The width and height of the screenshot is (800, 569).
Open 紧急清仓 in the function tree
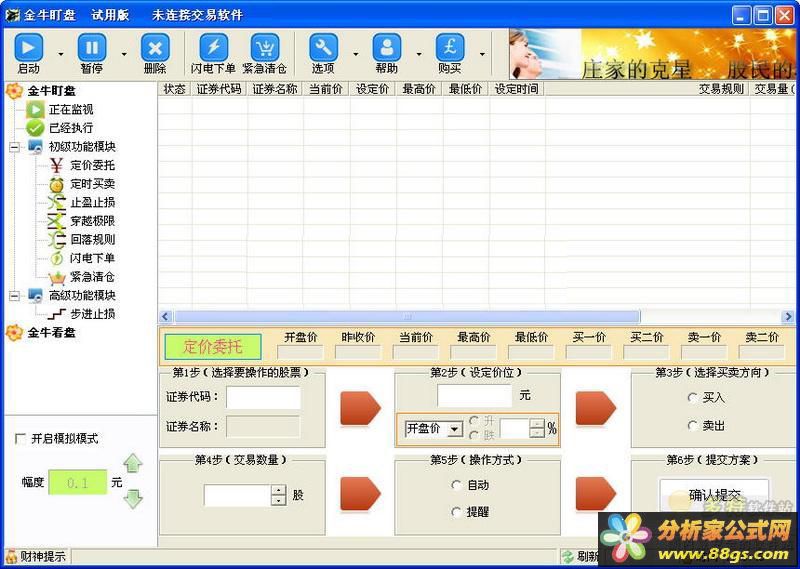click(x=92, y=277)
